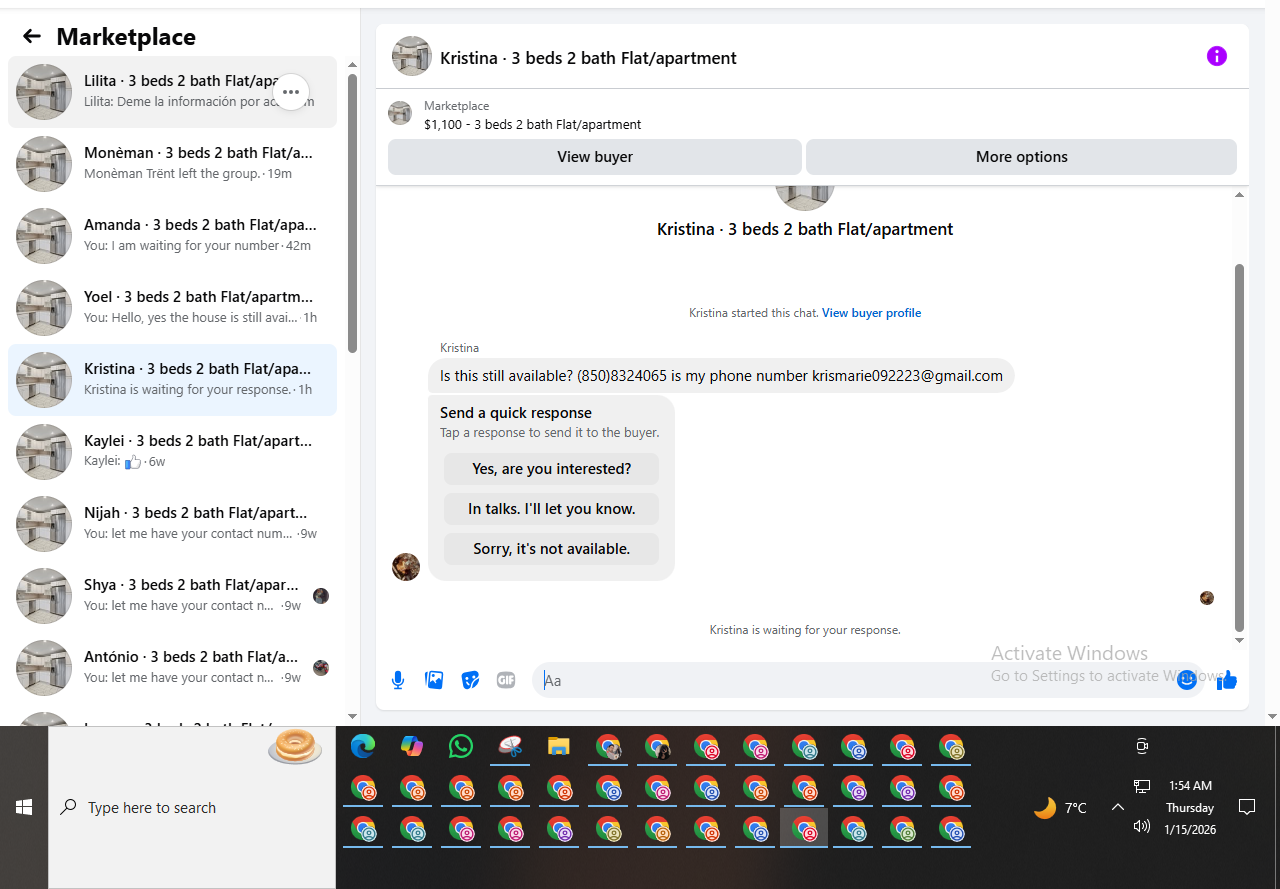
Task: Click the sender avatar beside the quick responses
Action: [406, 566]
